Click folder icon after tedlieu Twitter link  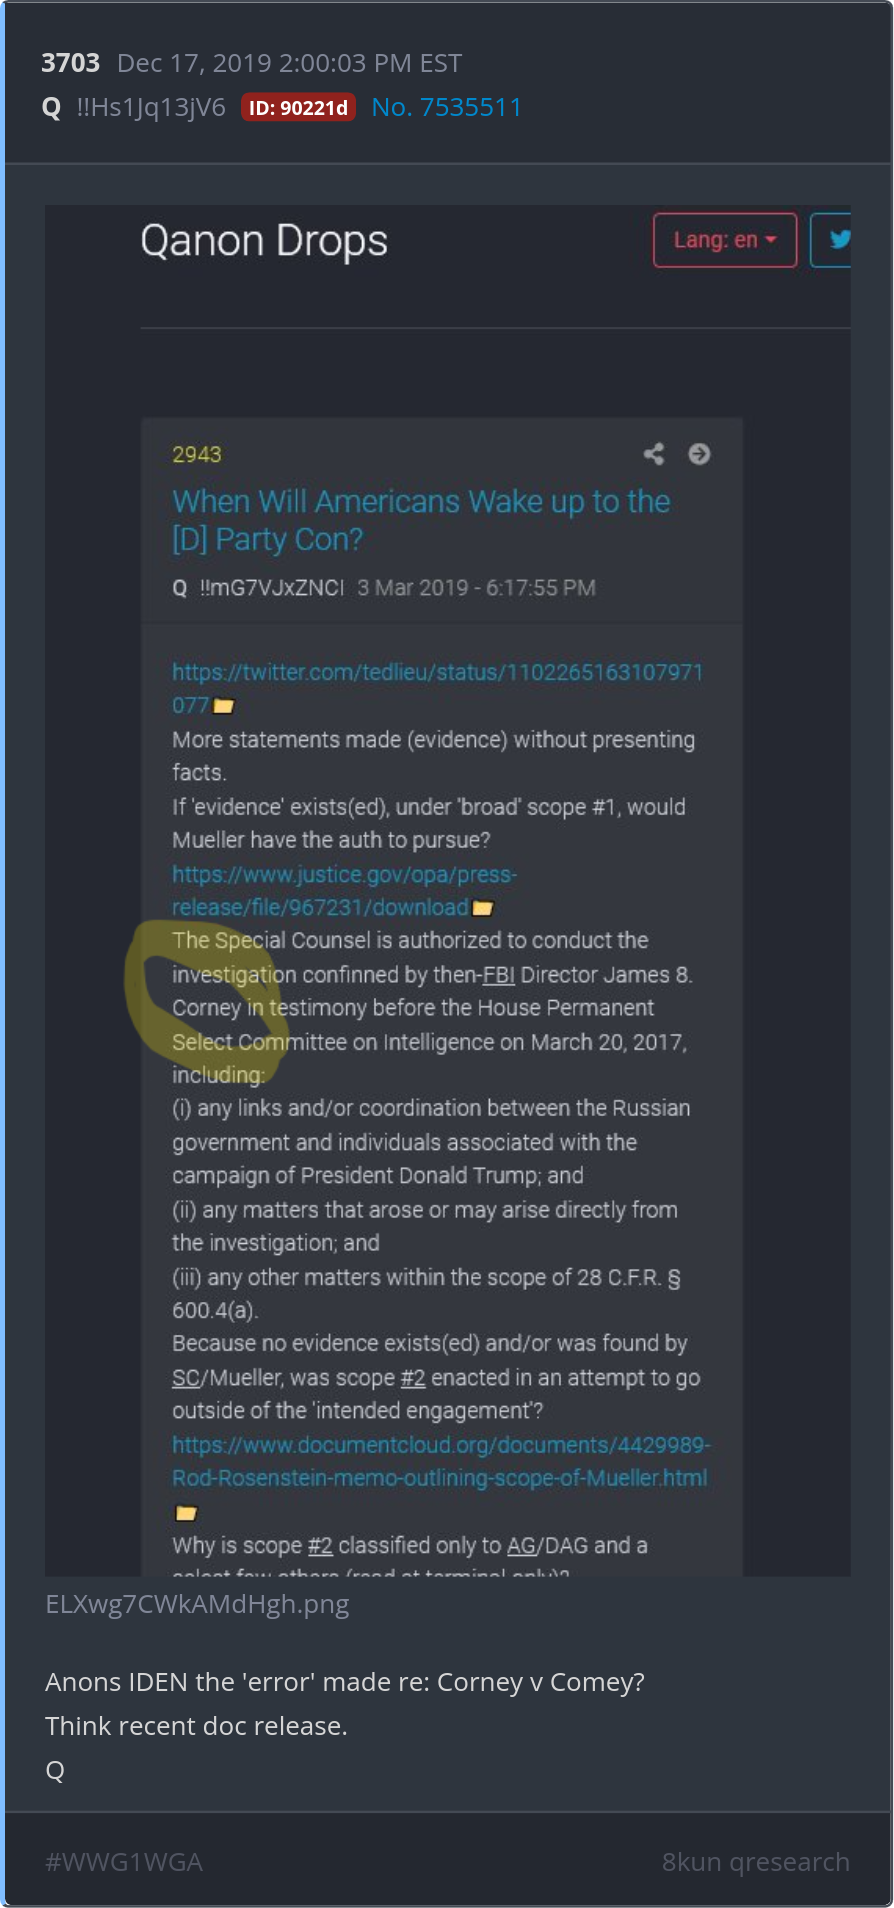point(224,706)
